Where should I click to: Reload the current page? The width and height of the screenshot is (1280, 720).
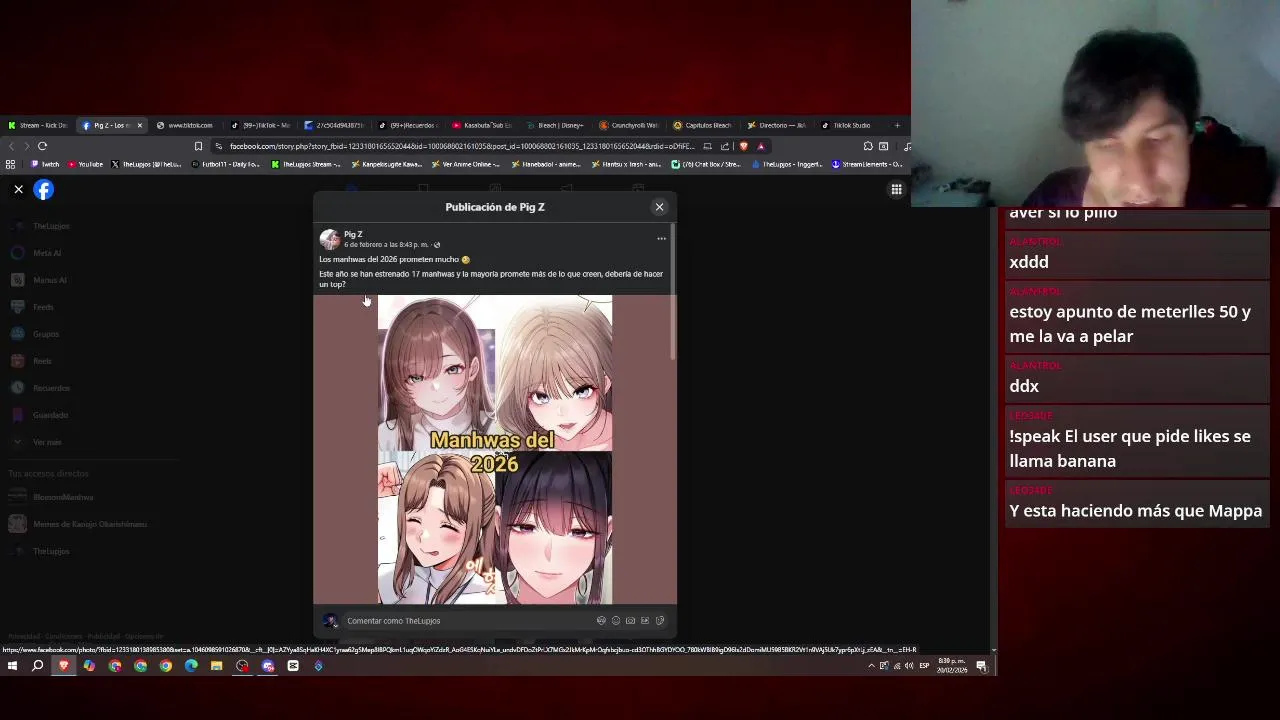coord(42,146)
